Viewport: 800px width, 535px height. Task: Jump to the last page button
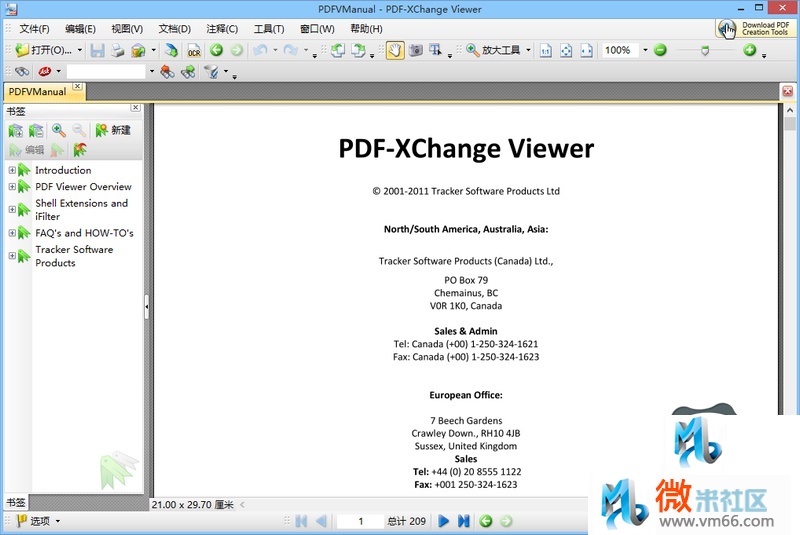tap(463, 521)
